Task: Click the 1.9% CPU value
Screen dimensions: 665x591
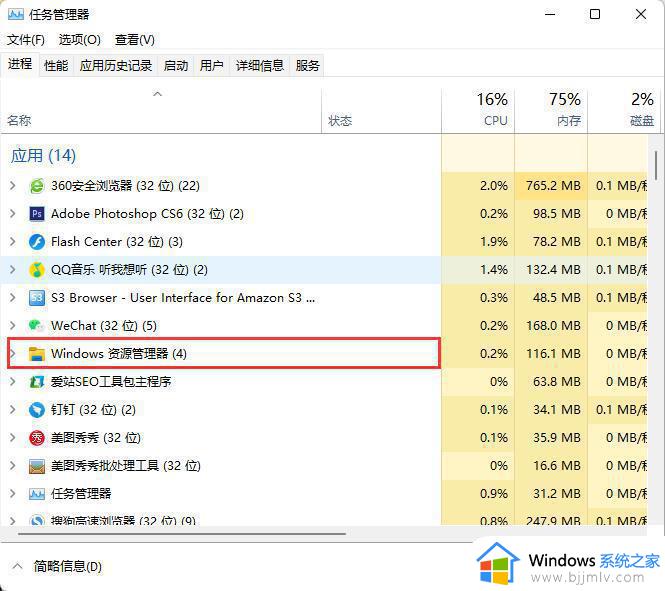Action: (494, 242)
